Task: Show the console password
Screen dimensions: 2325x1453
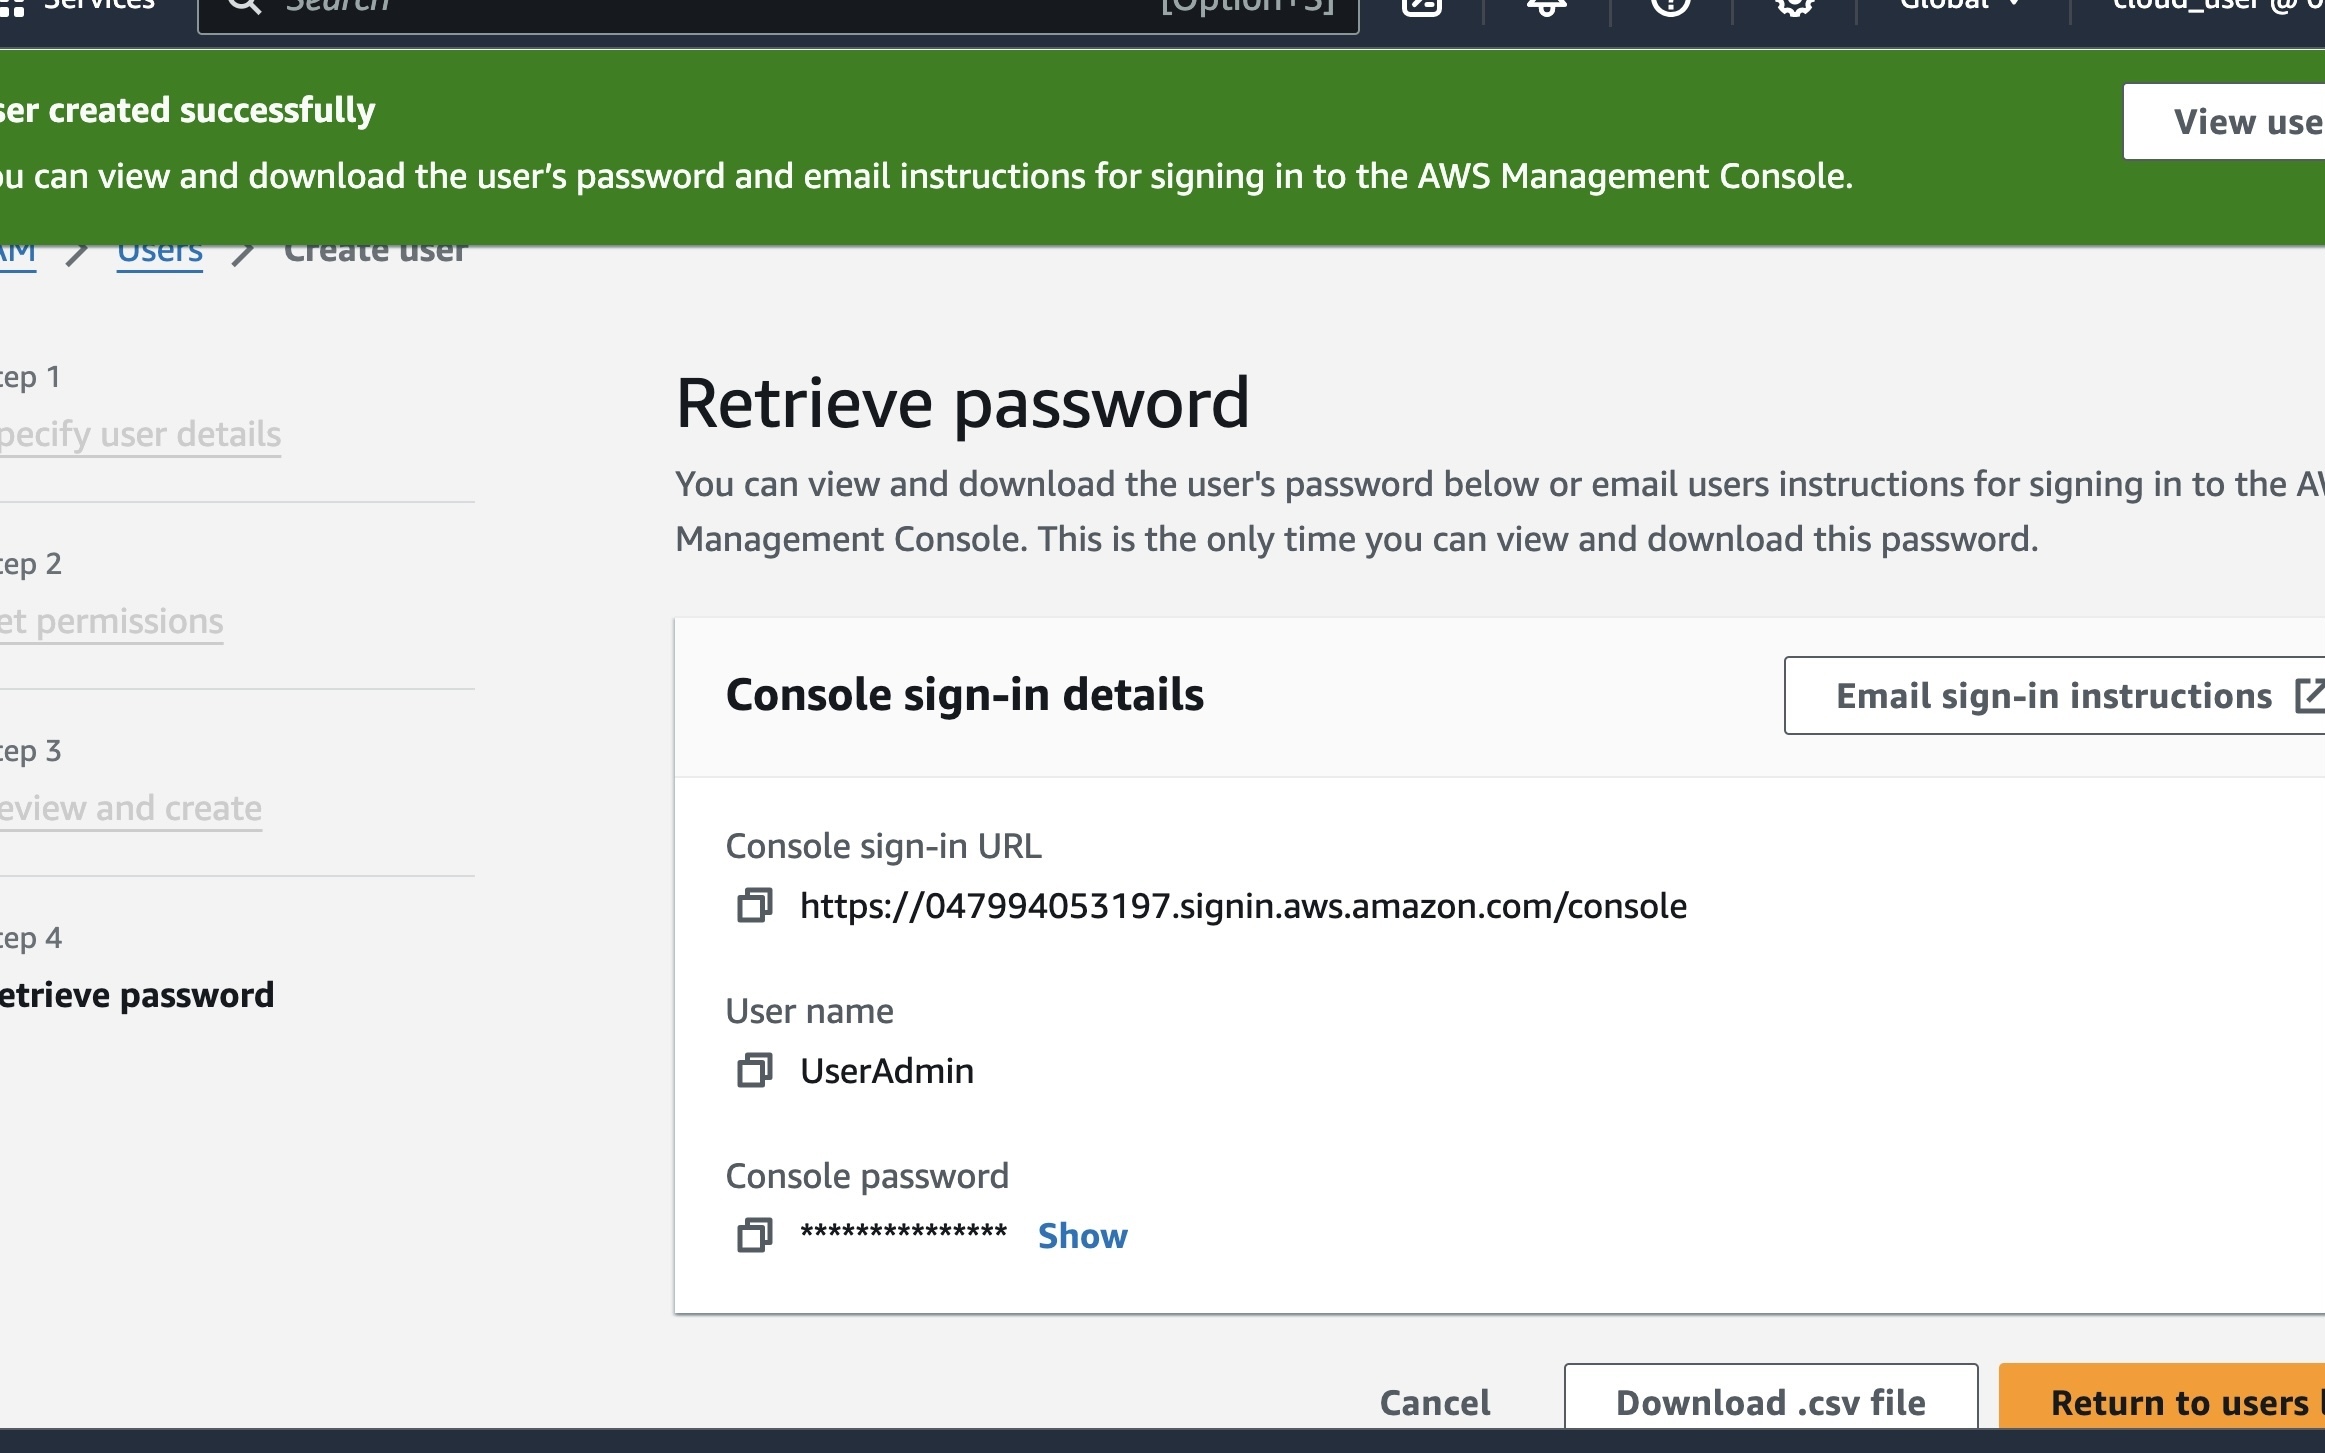Action: (x=1082, y=1236)
